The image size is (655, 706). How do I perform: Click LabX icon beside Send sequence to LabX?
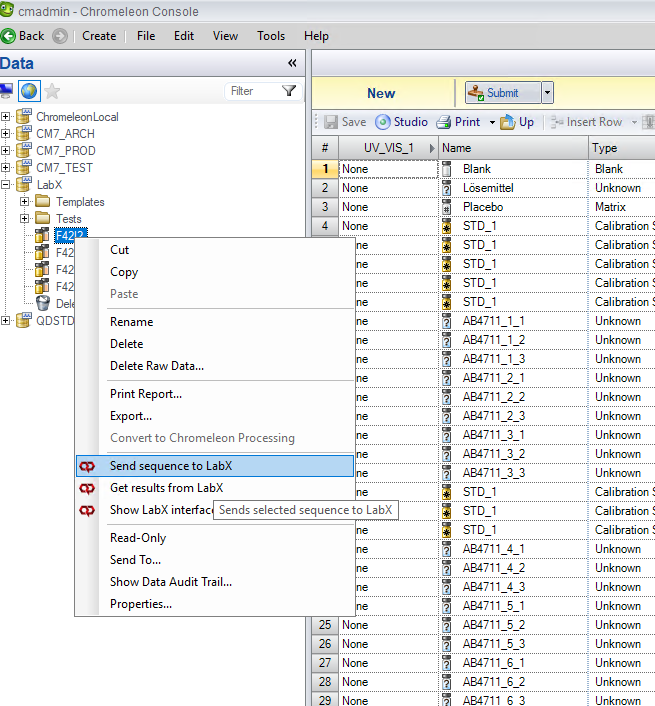pos(87,466)
